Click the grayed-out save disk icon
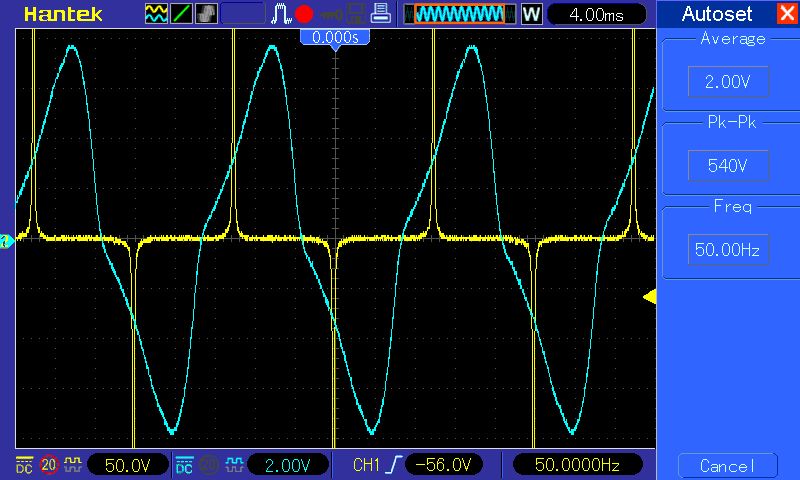 pos(356,14)
